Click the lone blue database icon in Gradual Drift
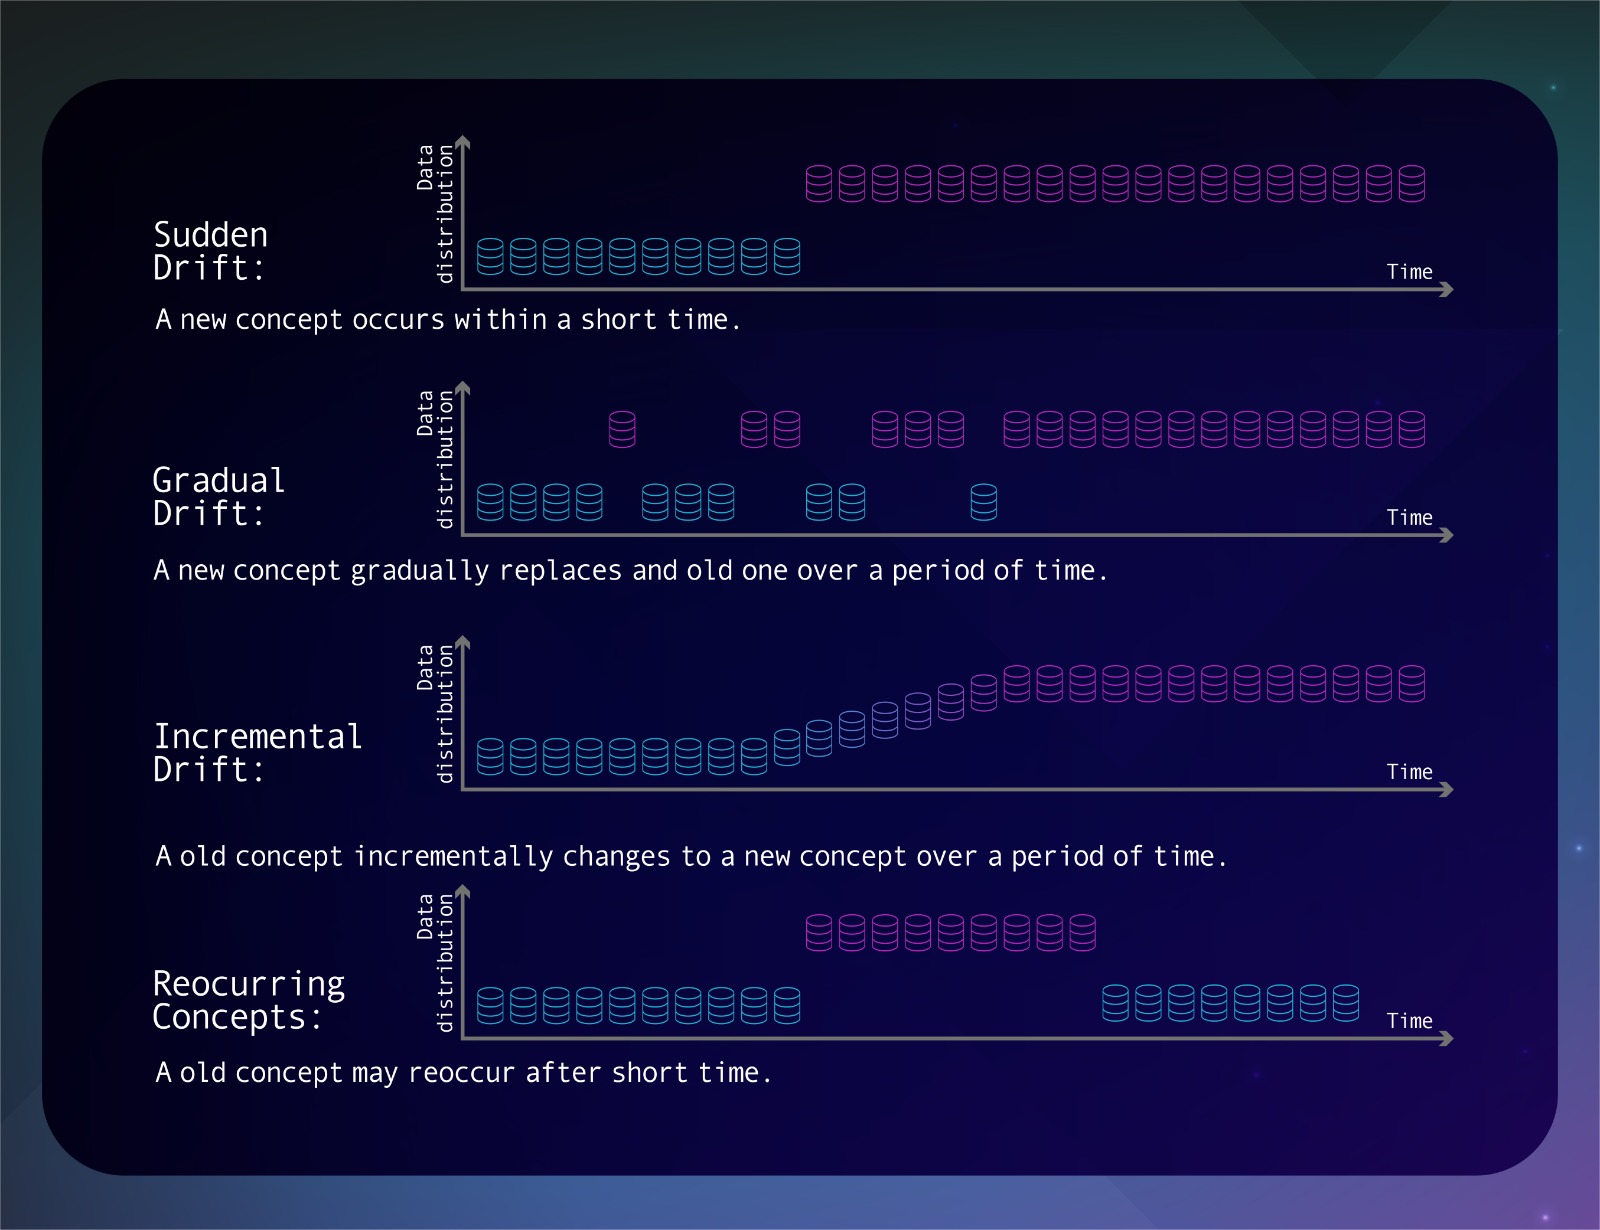 pyautogui.click(x=984, y=502)
